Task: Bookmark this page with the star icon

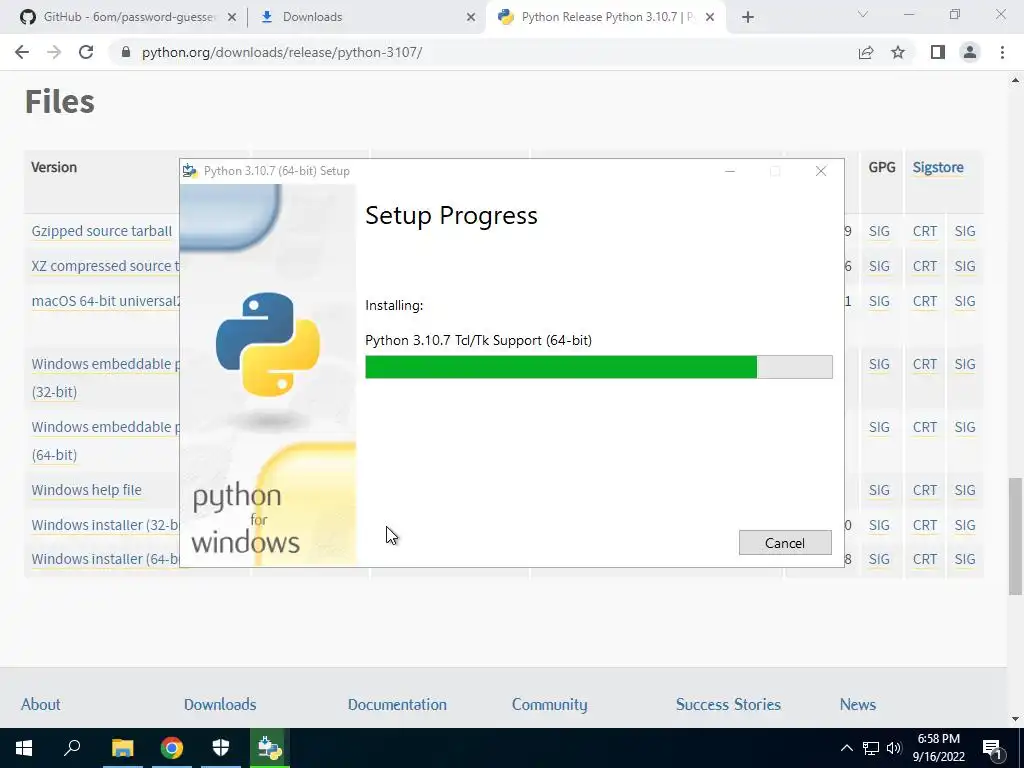Action: tap(898, 52)
